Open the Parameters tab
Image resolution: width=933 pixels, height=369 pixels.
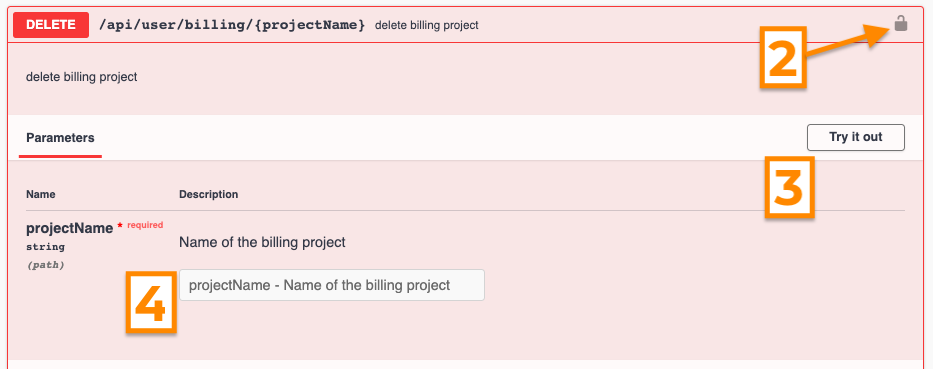[x=60, y=137]
